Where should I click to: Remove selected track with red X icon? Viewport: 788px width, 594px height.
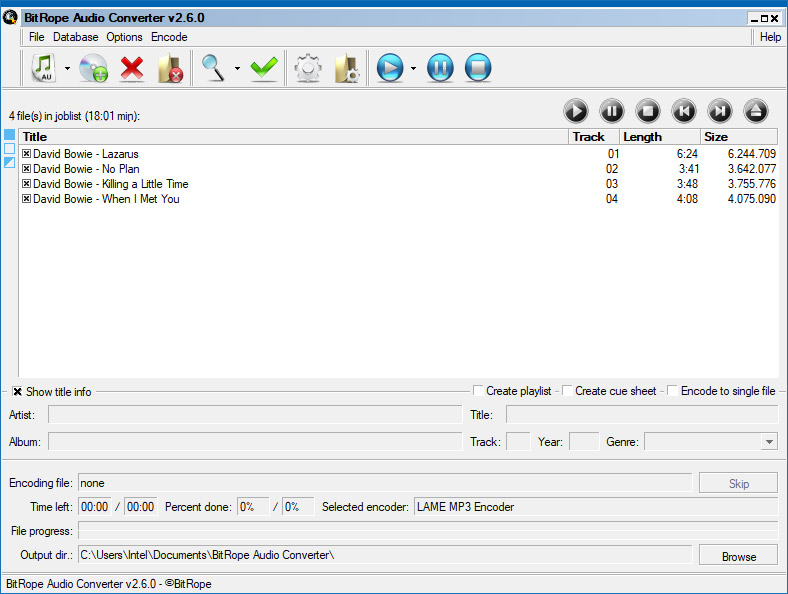point(131,68)
